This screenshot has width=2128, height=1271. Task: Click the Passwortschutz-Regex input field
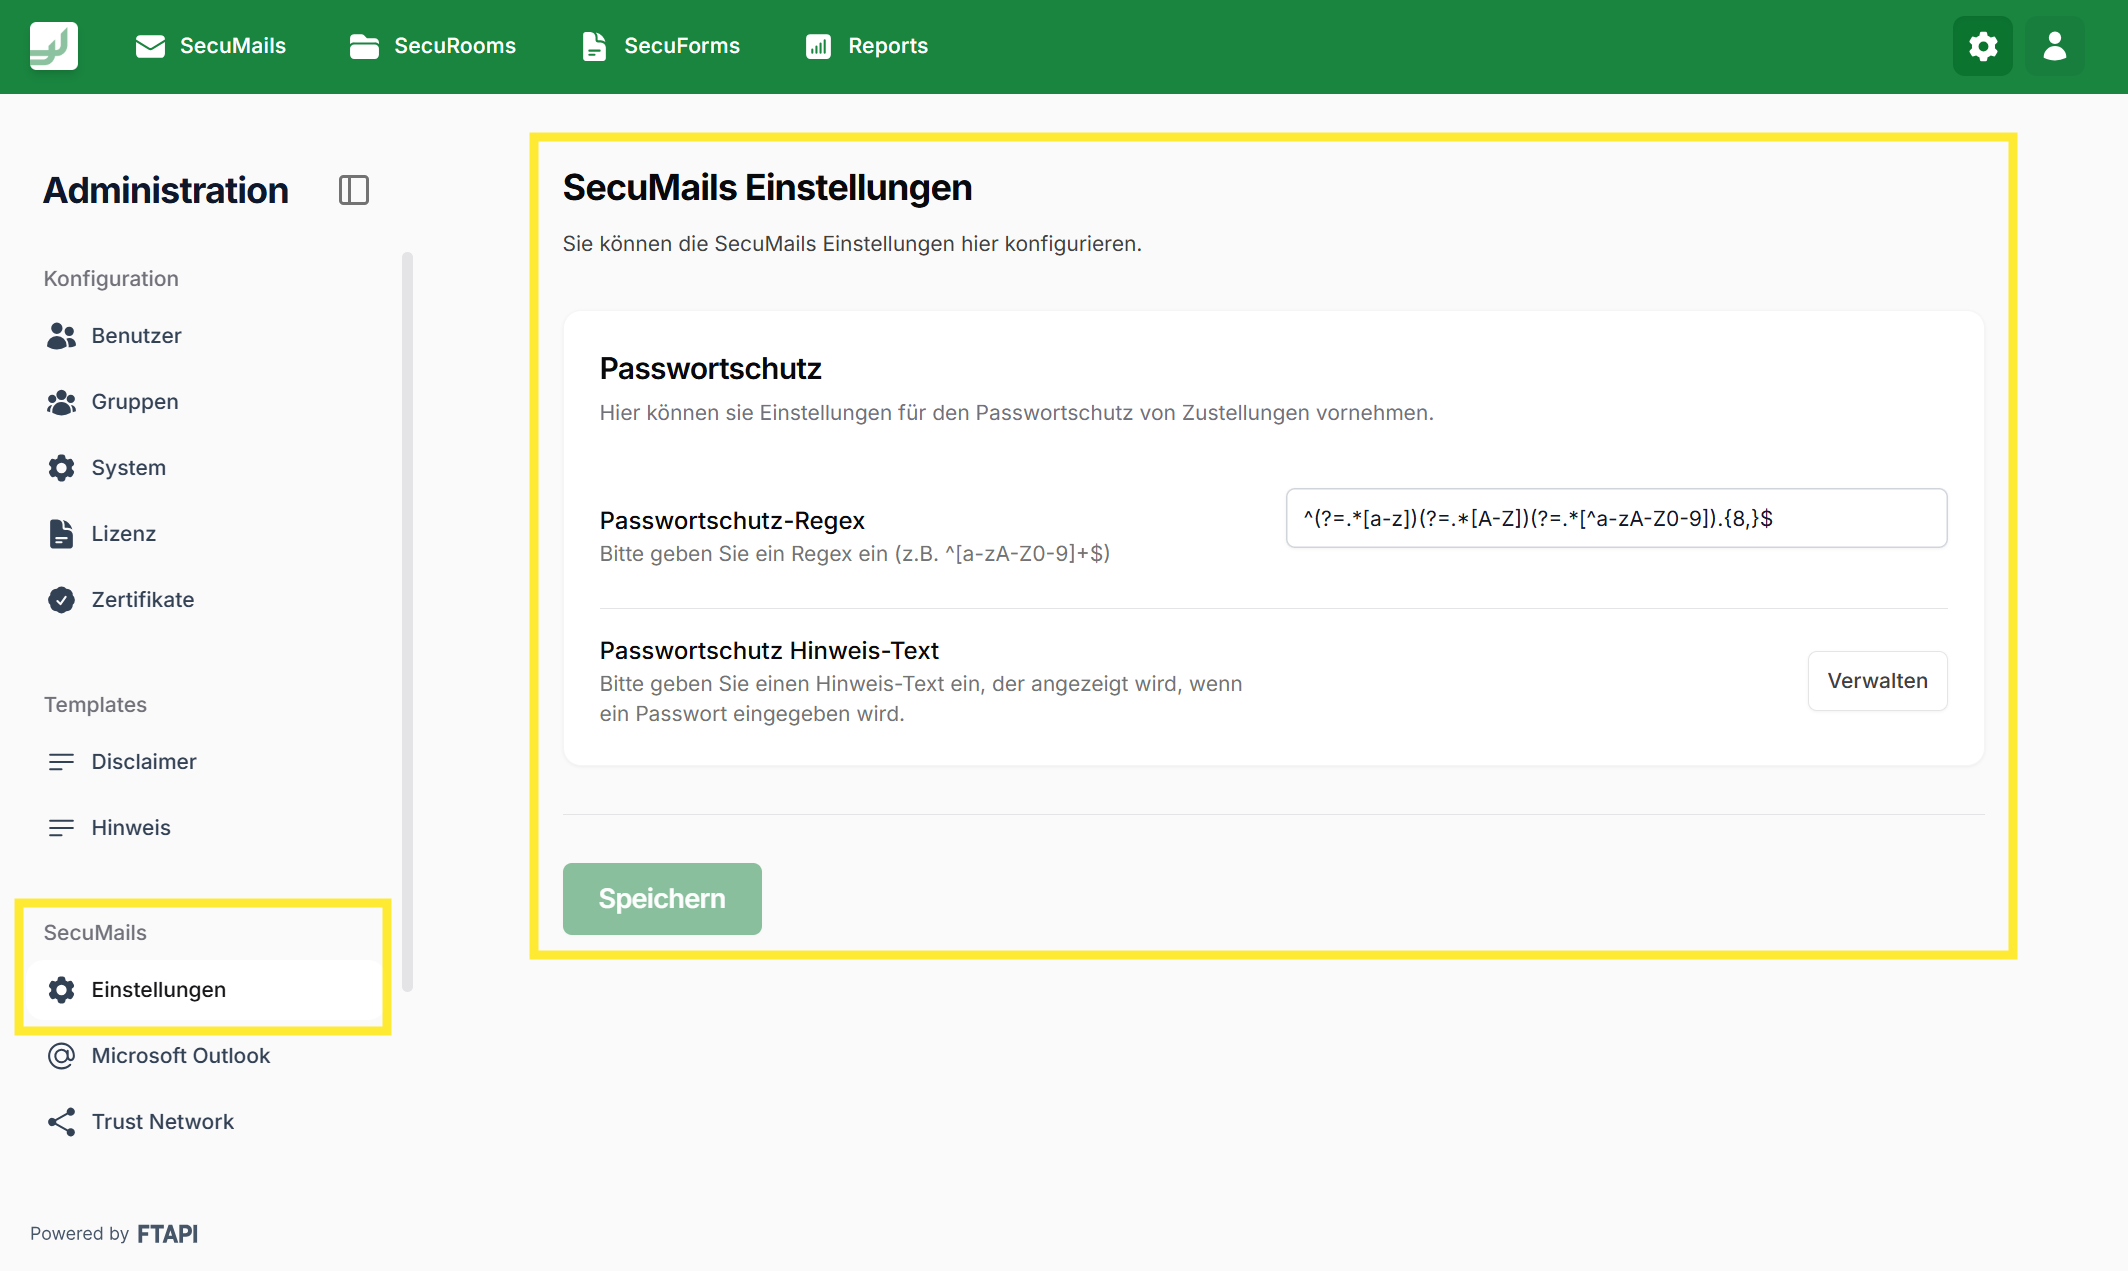1615,518
